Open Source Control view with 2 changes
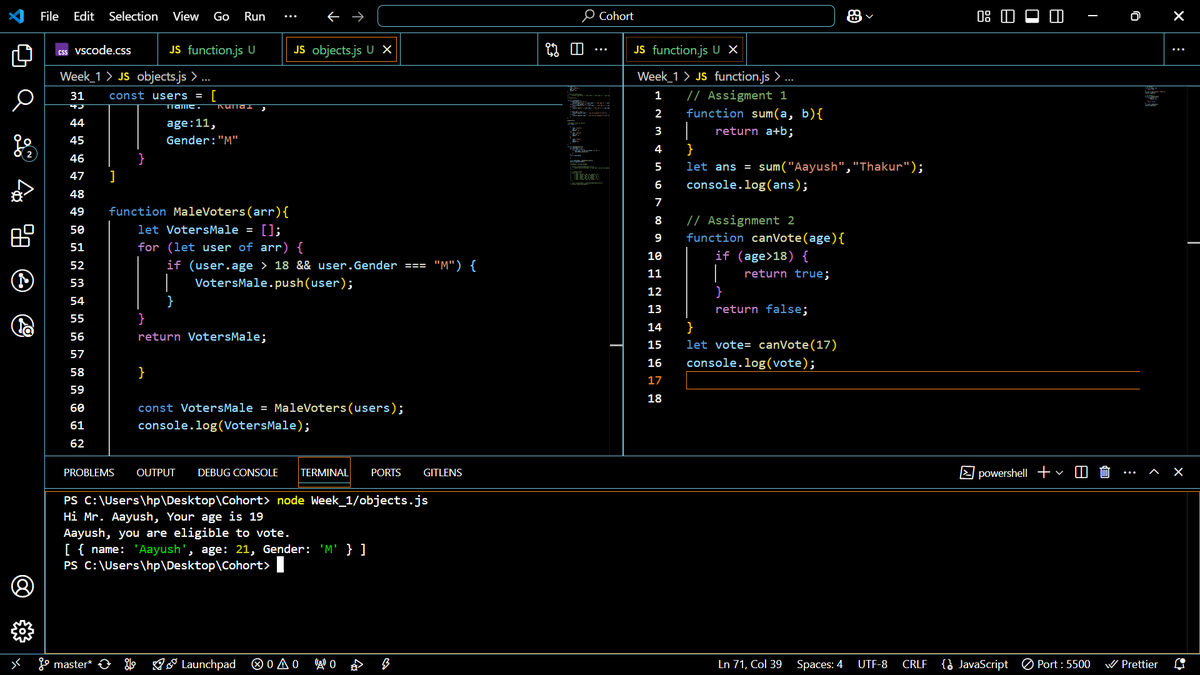Screen dimensions: 1200x675 22,147
